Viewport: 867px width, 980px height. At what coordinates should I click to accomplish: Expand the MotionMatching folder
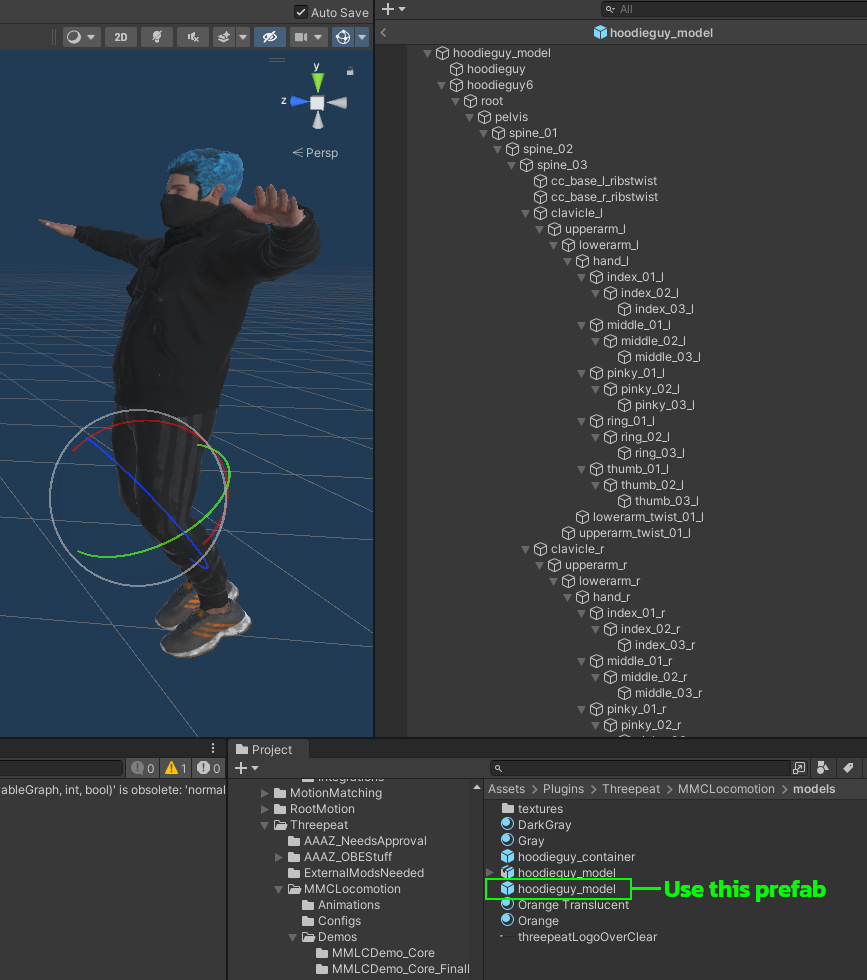click(x=264, y=793)
